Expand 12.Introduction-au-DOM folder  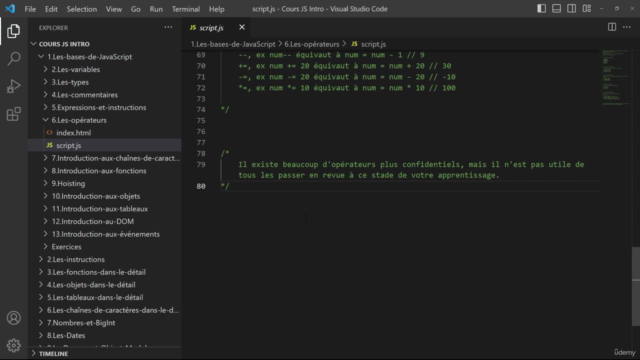coord(105,221)
